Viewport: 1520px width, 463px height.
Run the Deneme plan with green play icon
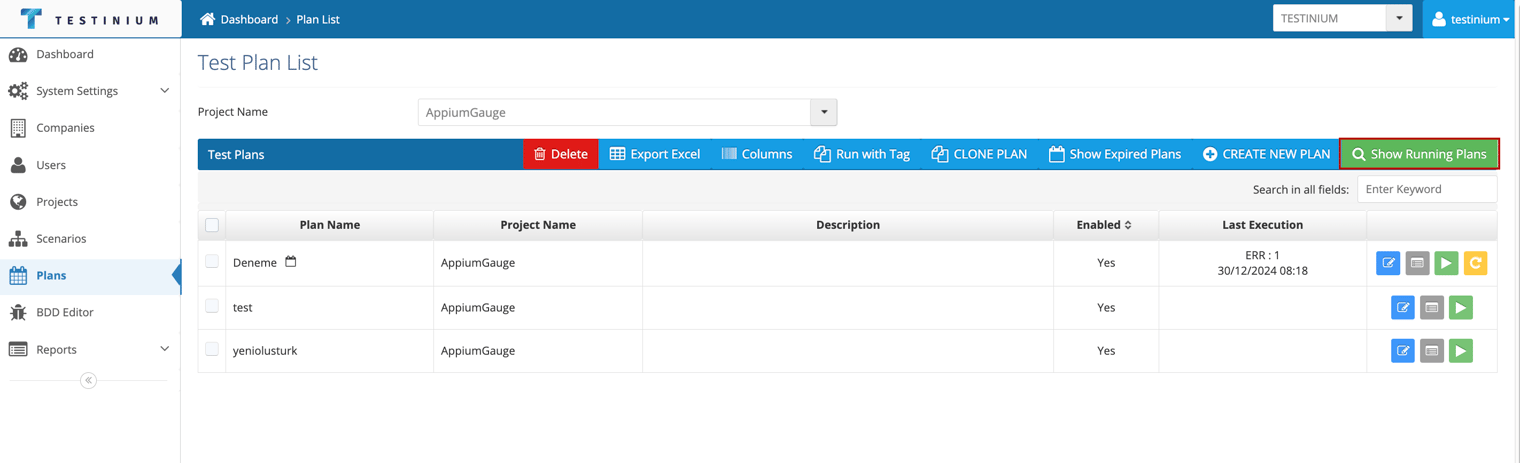point(1446,263)
